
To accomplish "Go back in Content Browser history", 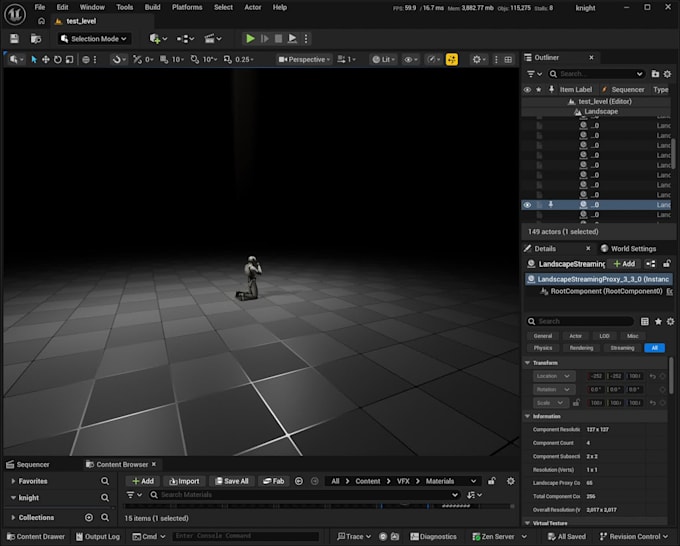I will click(x=299, y=481).
